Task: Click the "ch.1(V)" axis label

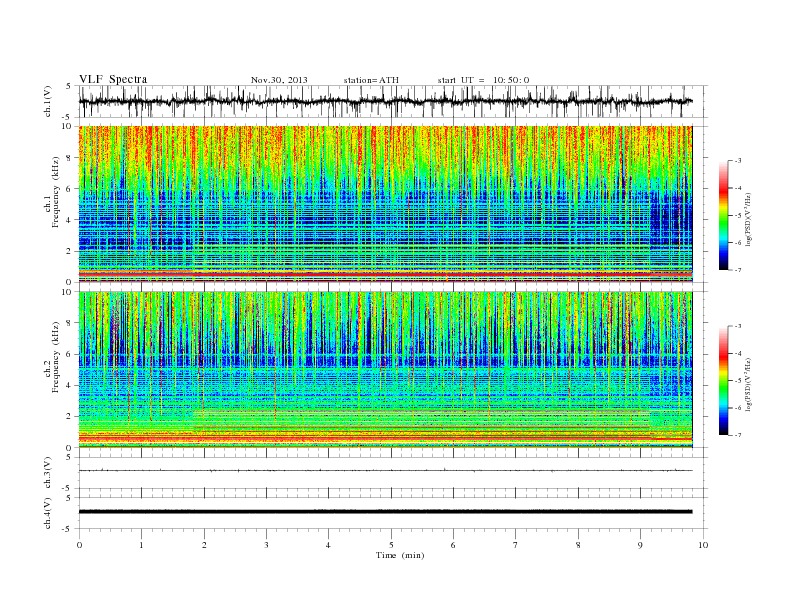Action: point(48,101)
